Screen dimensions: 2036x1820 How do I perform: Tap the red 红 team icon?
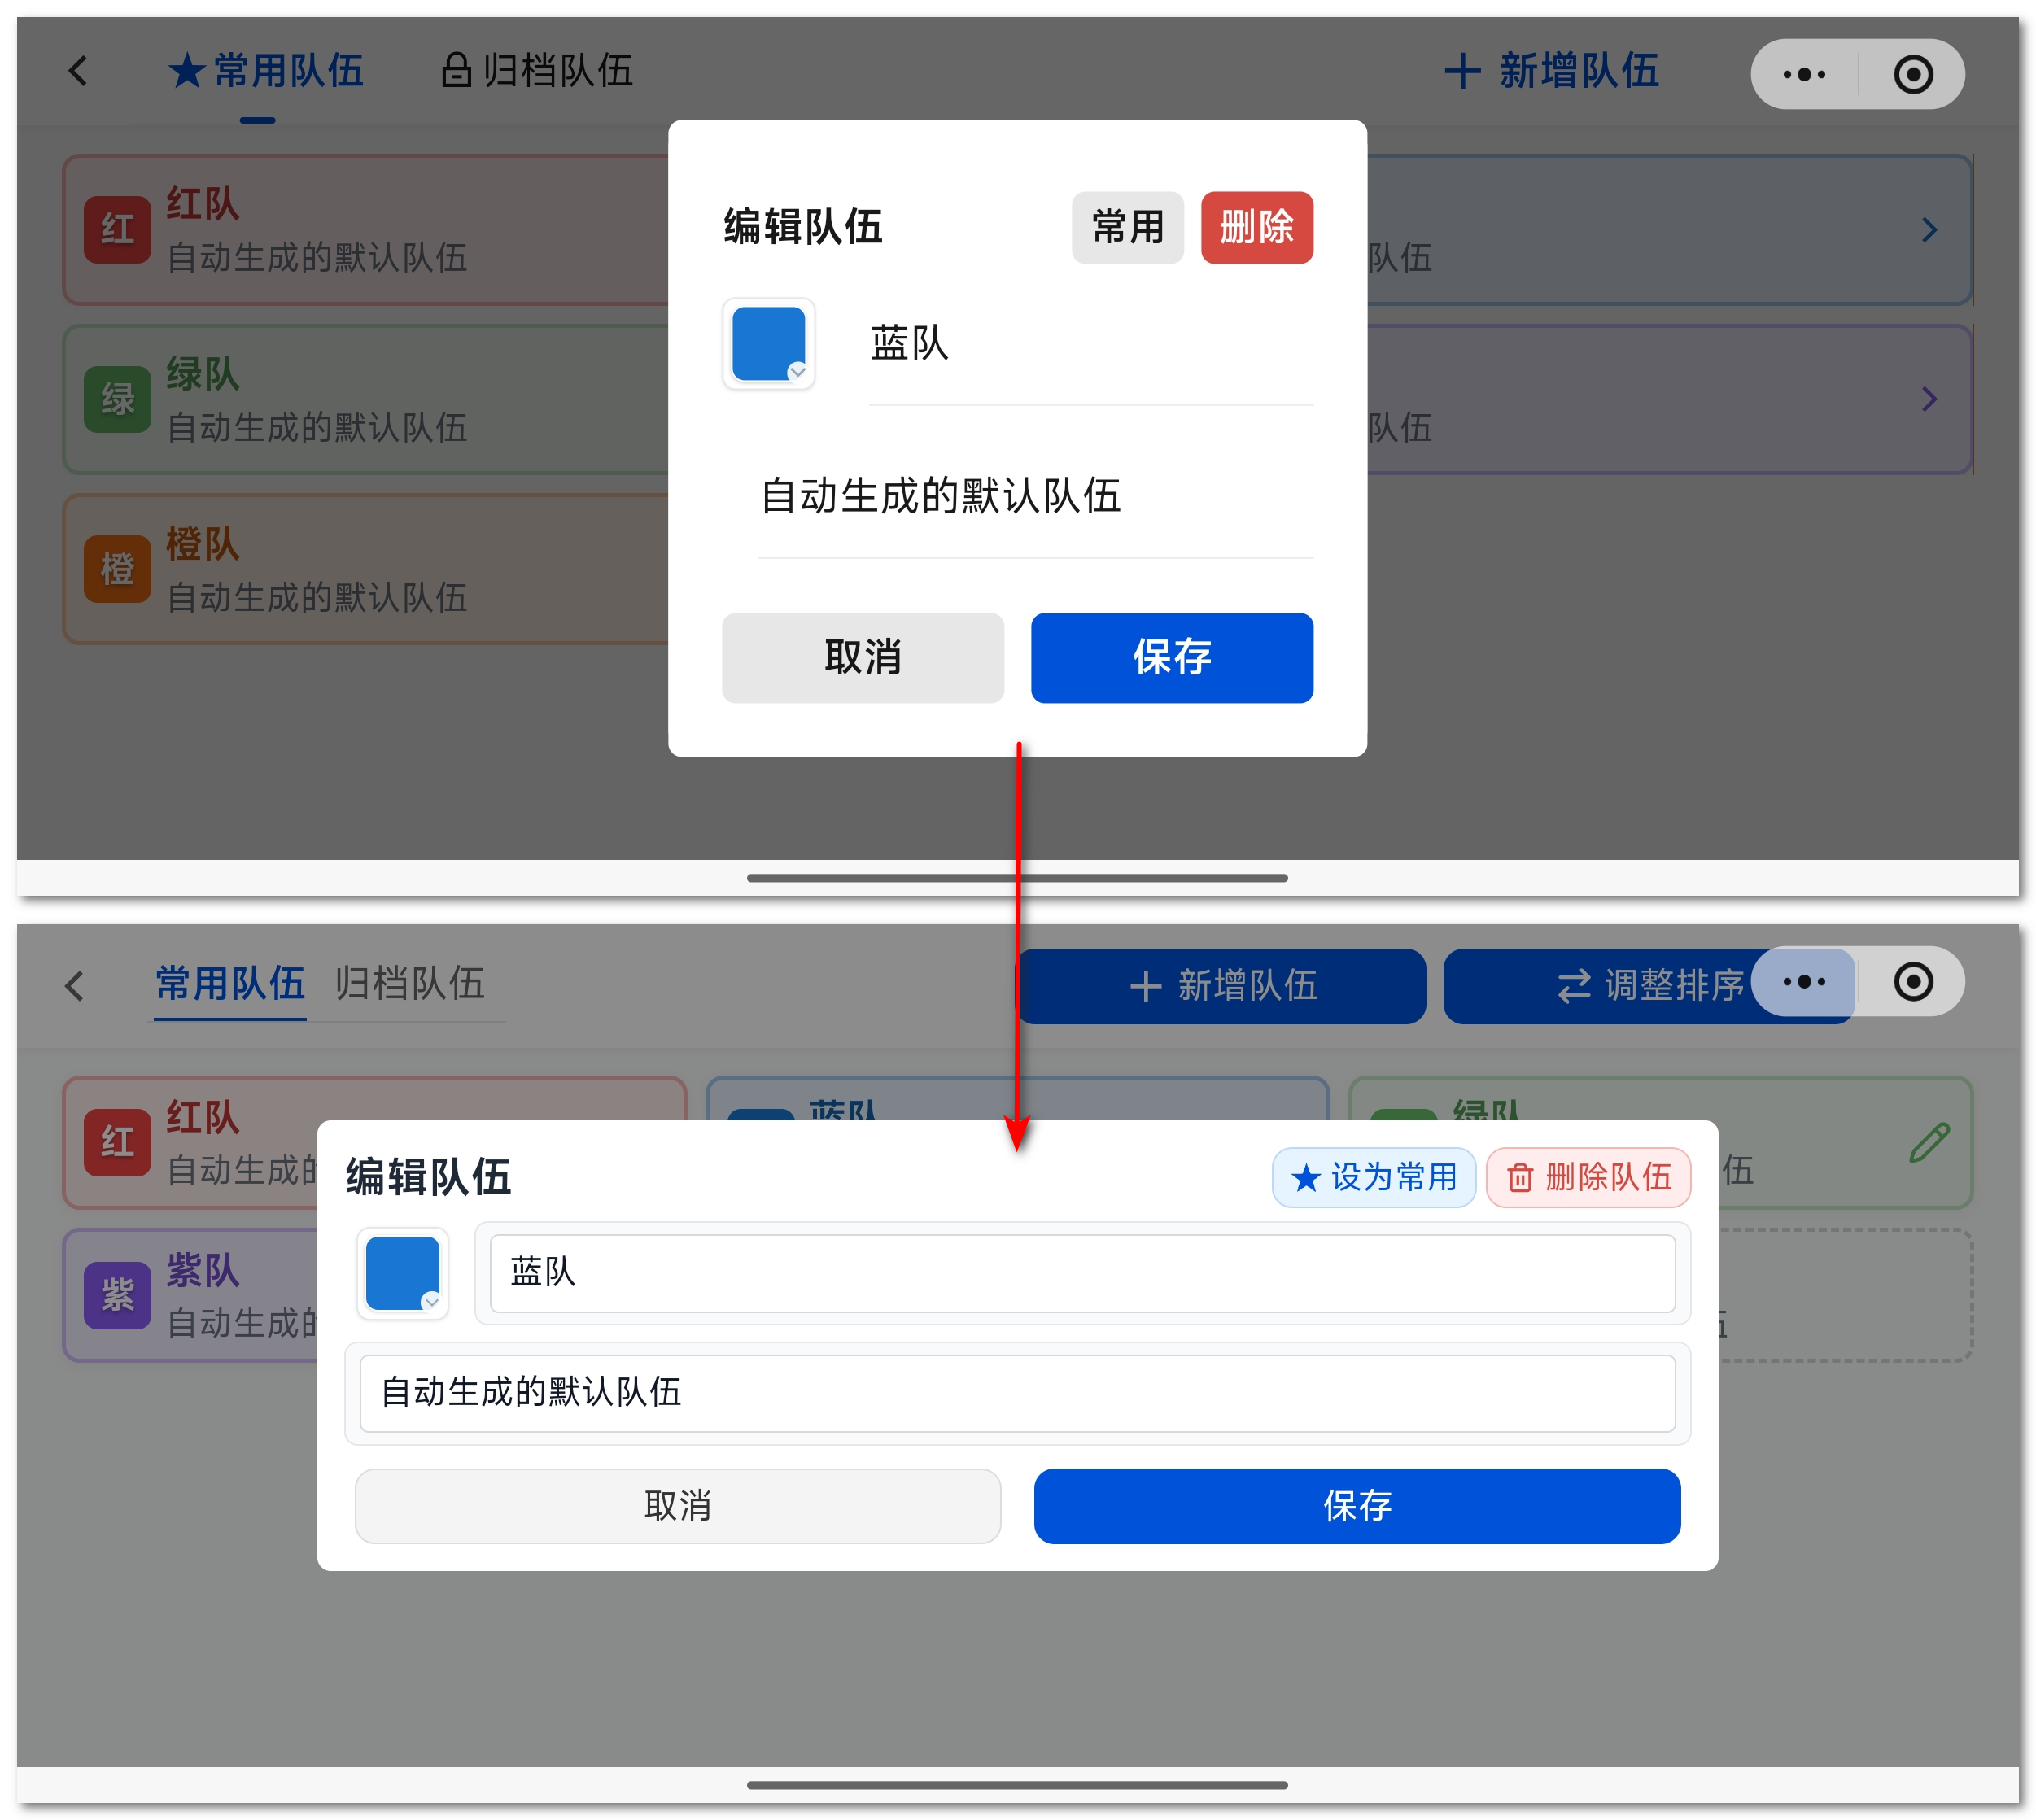pos(117,229)
